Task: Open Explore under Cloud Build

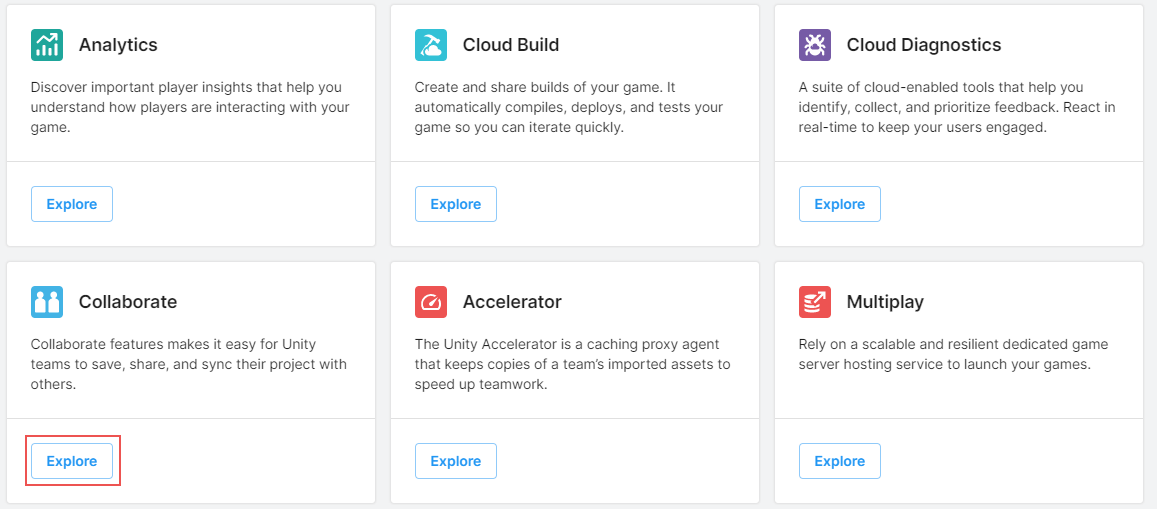Action: pyautogui.click(x=456, y=204)
